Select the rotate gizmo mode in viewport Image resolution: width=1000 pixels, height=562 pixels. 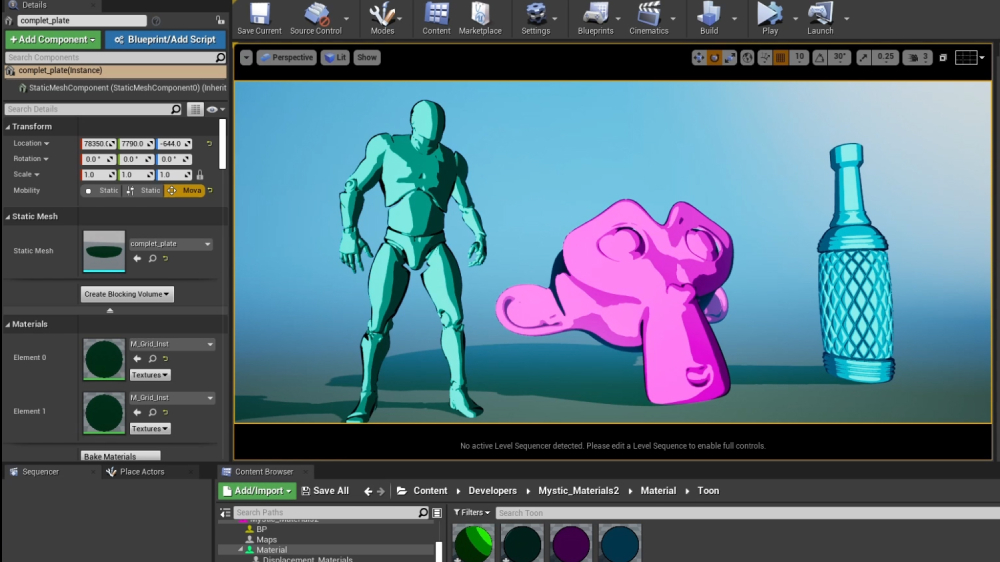pyautogui.click(x=714, y=57)
